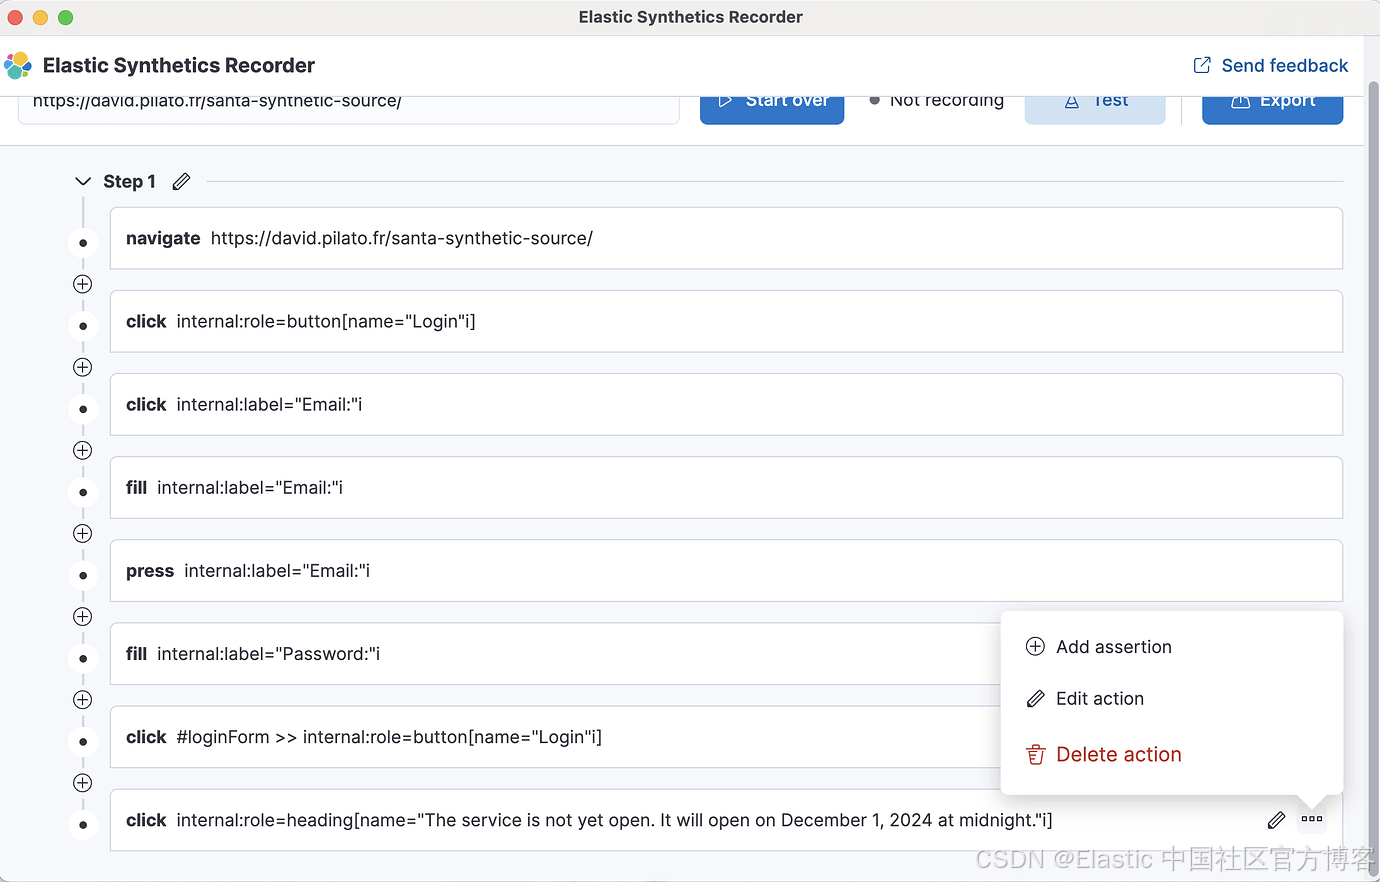The height and width of the screenshot is (882, 1380).
Task: Click the vertical scrollbar on the right
Action: [1373, 480]
